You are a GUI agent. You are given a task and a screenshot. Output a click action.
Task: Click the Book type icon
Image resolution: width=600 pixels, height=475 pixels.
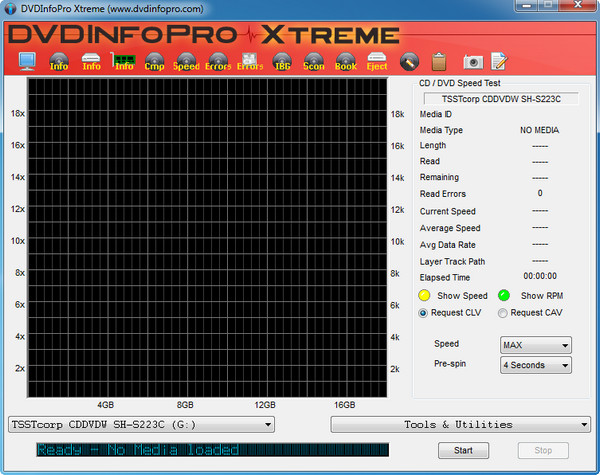[x=346, y=62]
